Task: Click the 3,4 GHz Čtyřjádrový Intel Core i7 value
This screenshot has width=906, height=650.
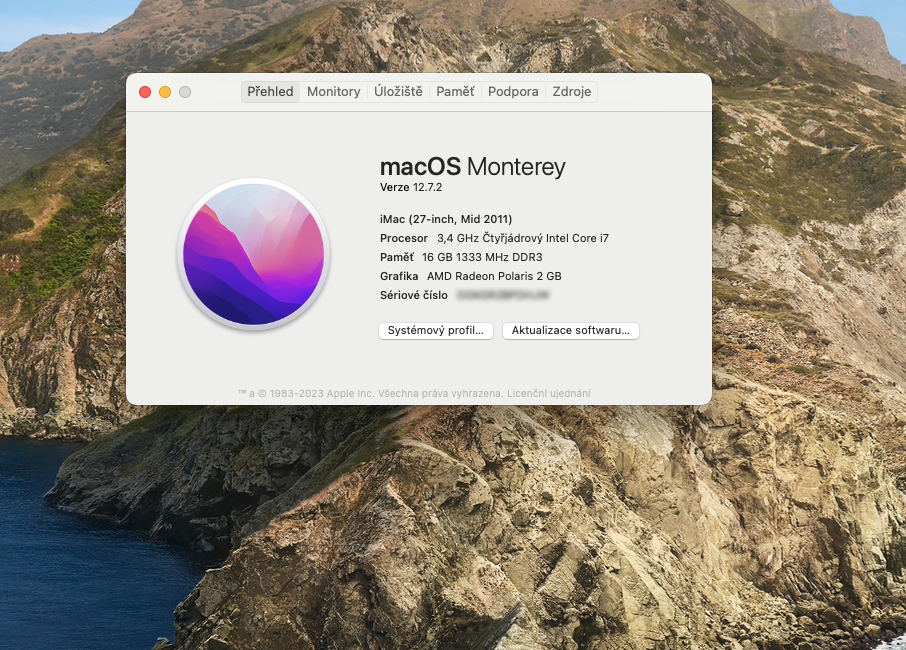Action: click(523, 238)
